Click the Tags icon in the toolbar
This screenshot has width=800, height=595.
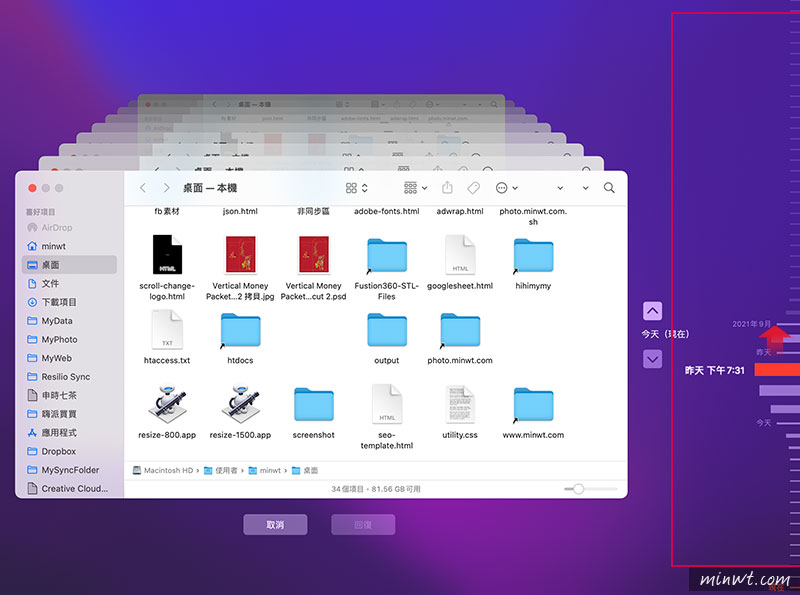click(x=474, y=188)
